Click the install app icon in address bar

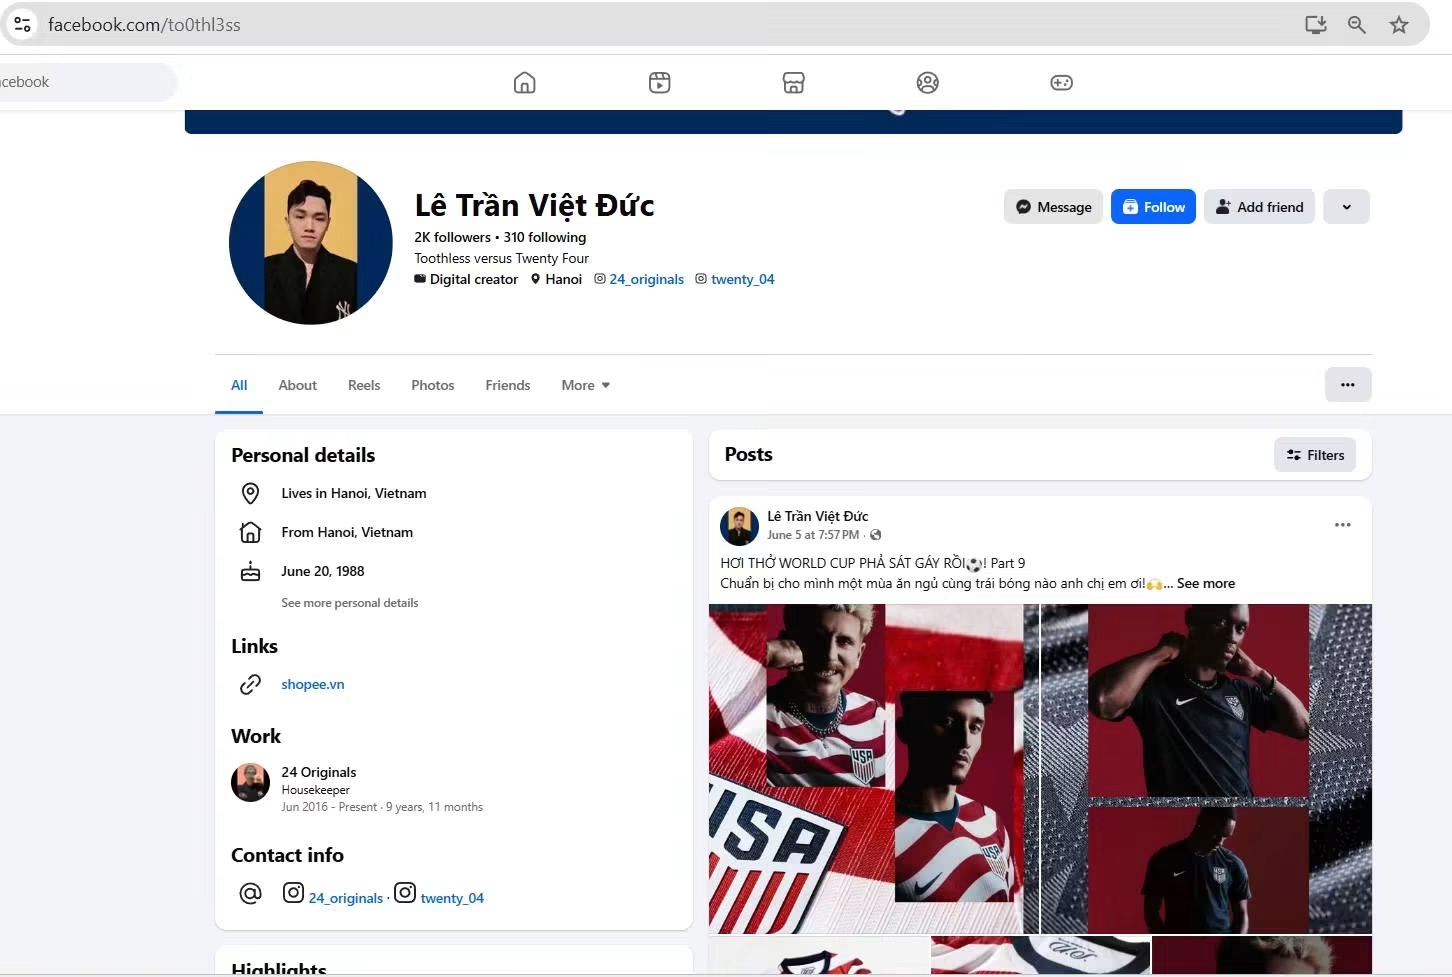1316,24
